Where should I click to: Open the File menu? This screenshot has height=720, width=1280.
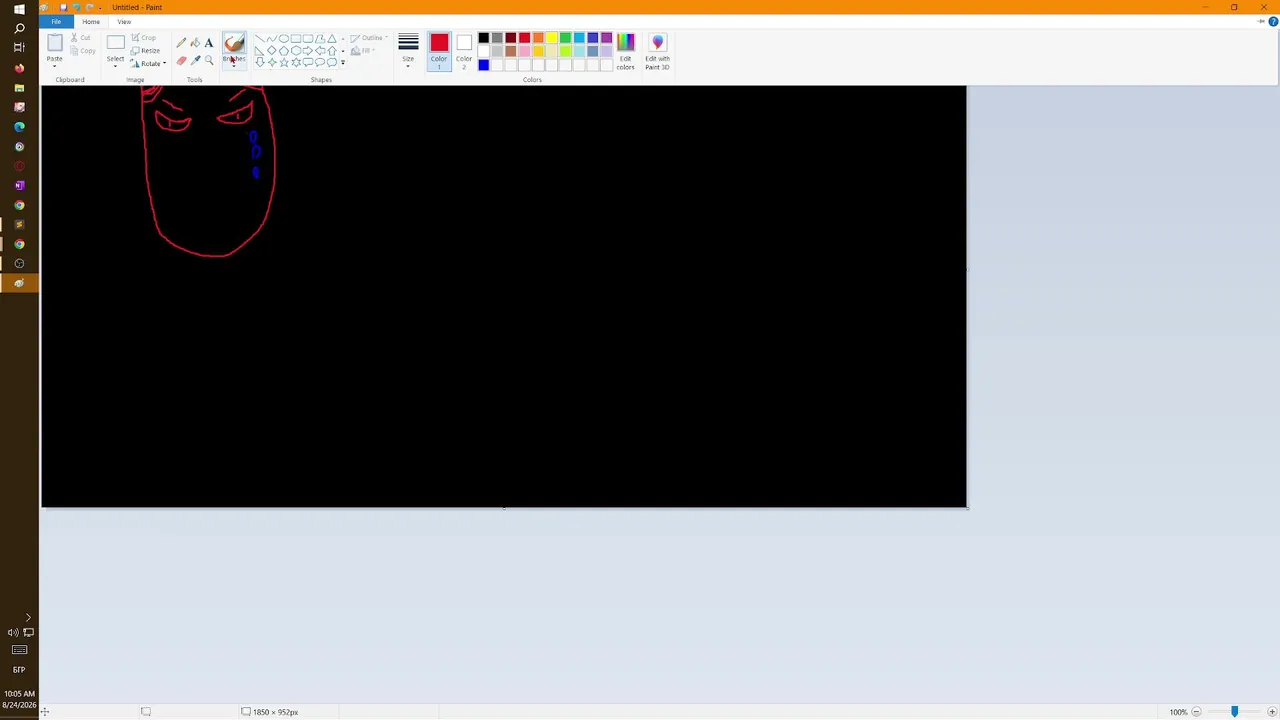click(x=56, y=21)
